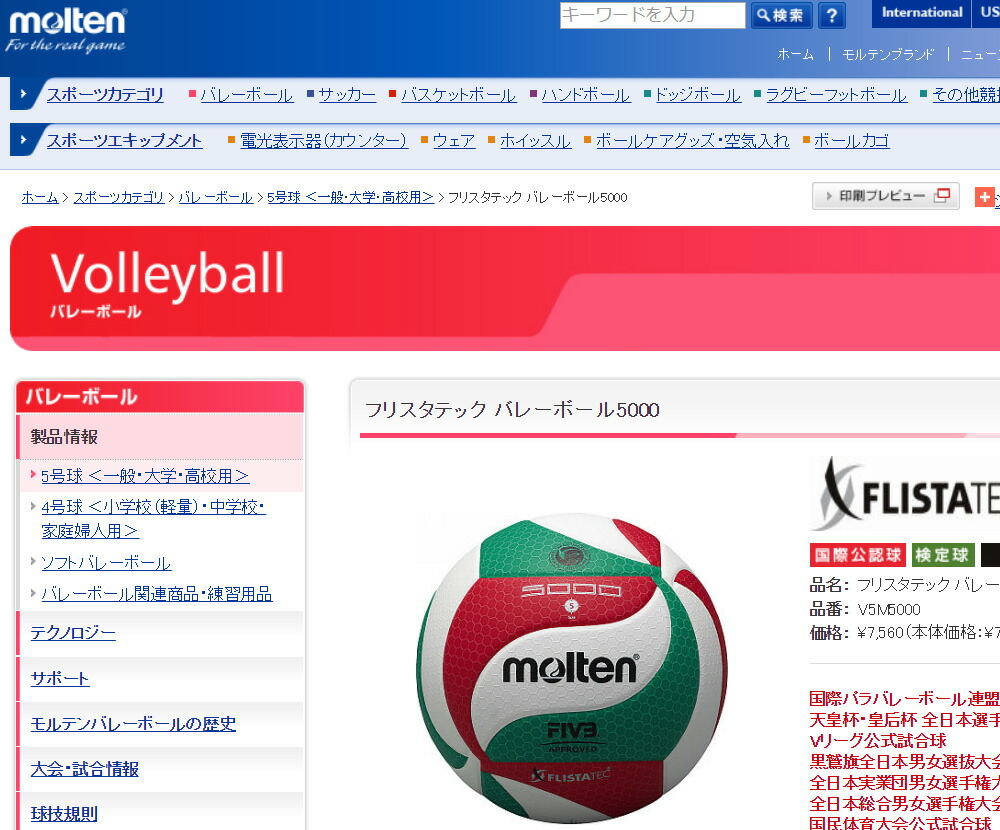1000x830 pixels.
Task: Click the バレーボール sidebar section header
Action: click(160, 397)
